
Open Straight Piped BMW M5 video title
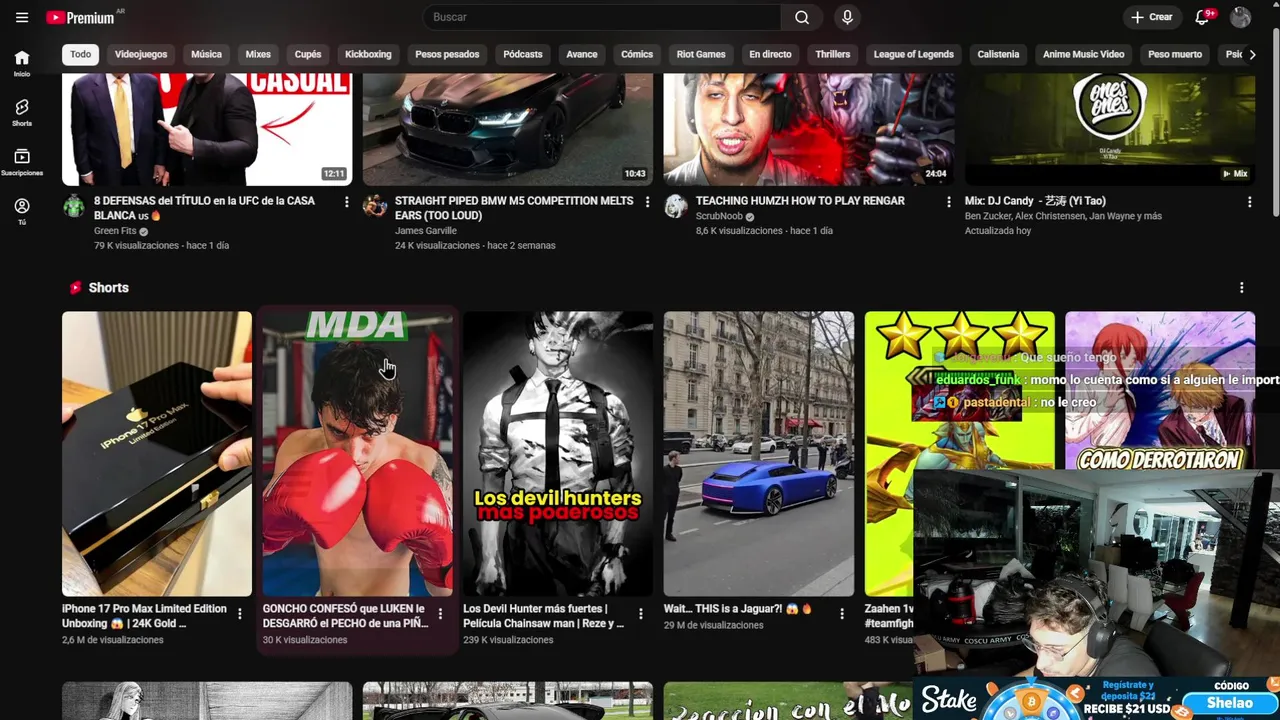pyautogui.click(x=514, y=208)
